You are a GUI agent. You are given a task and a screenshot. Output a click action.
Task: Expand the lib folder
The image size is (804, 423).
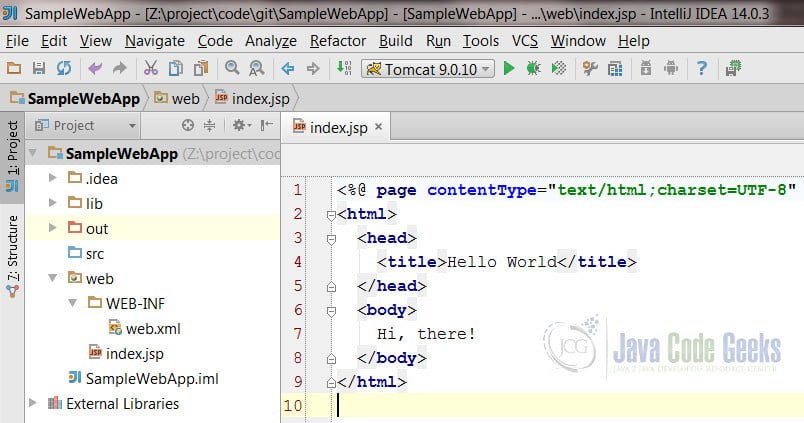(x=52, y=203)
